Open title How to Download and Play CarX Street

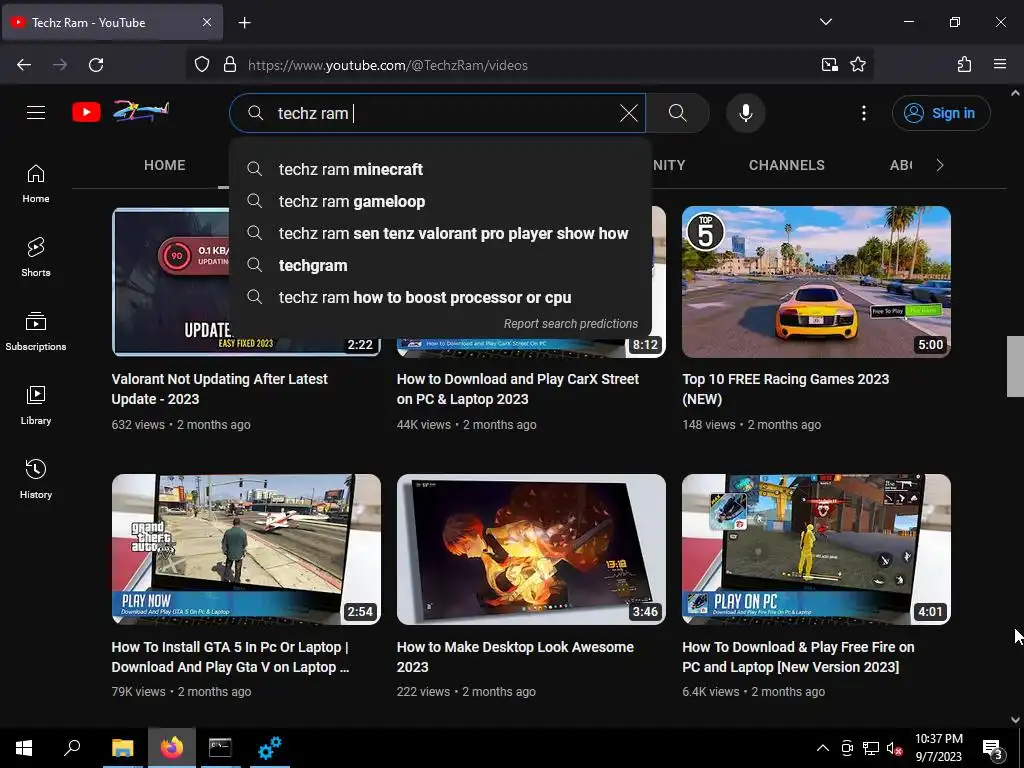coord(517,389)
